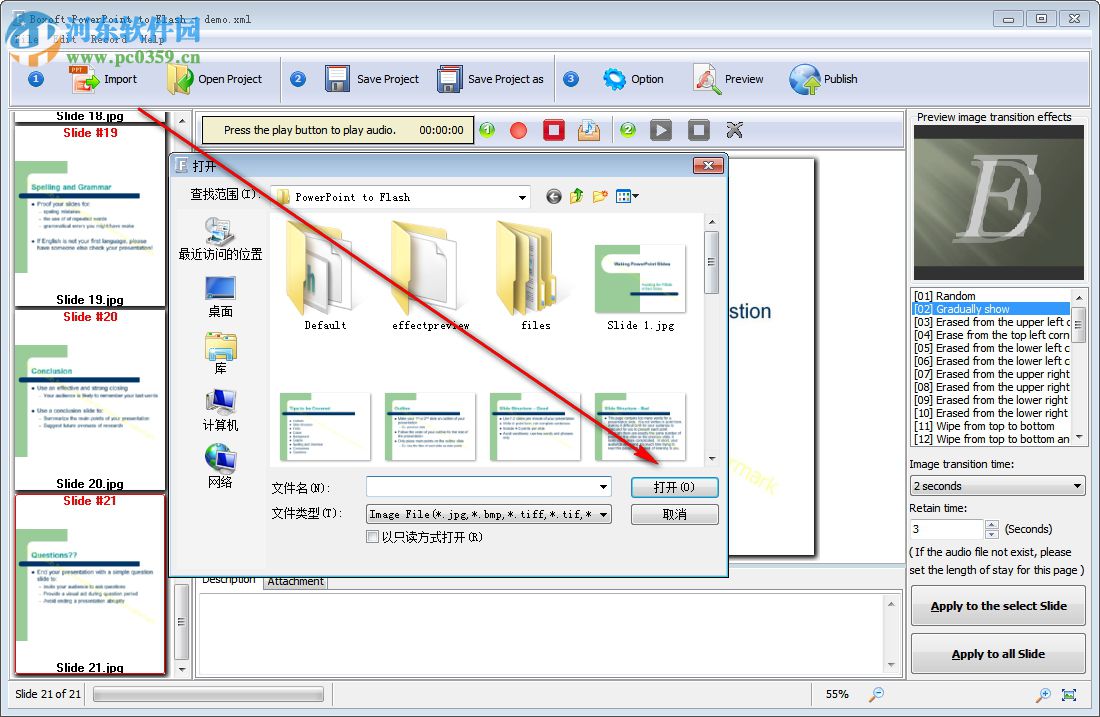Create a new folder in the open dialog
Screen dimensions: 1100x717
click(x=601, y=196)
